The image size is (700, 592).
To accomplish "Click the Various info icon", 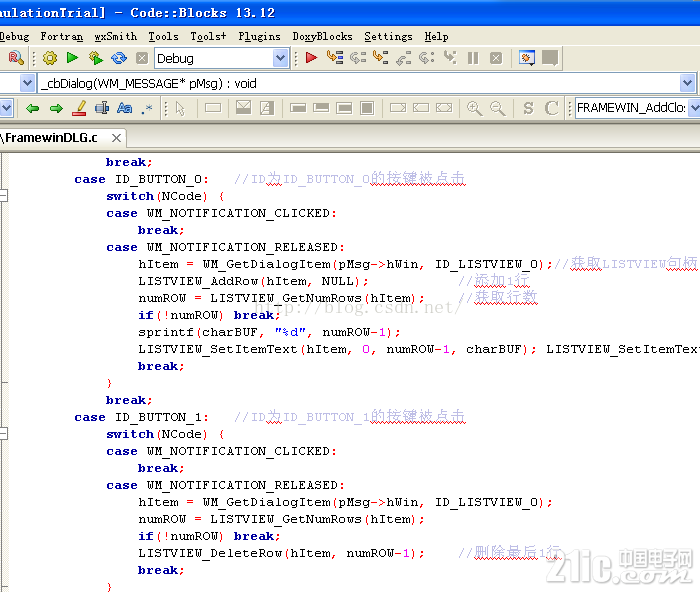I will [x=550, y=58].
